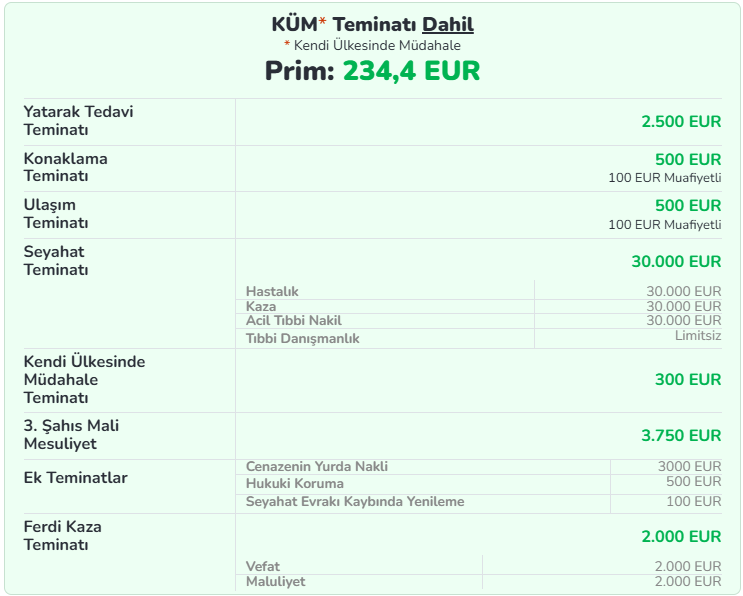This screenshot has width=743, height=596.
Task: Click the "Kendi Ülkesinde Müdahale" footnote text
Action: [x=377, y=45]
